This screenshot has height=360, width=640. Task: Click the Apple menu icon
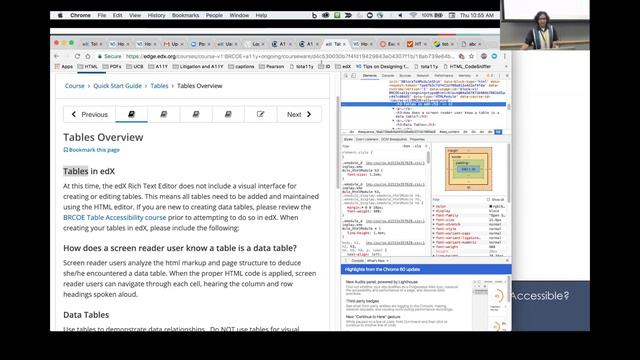coord(60,15)
